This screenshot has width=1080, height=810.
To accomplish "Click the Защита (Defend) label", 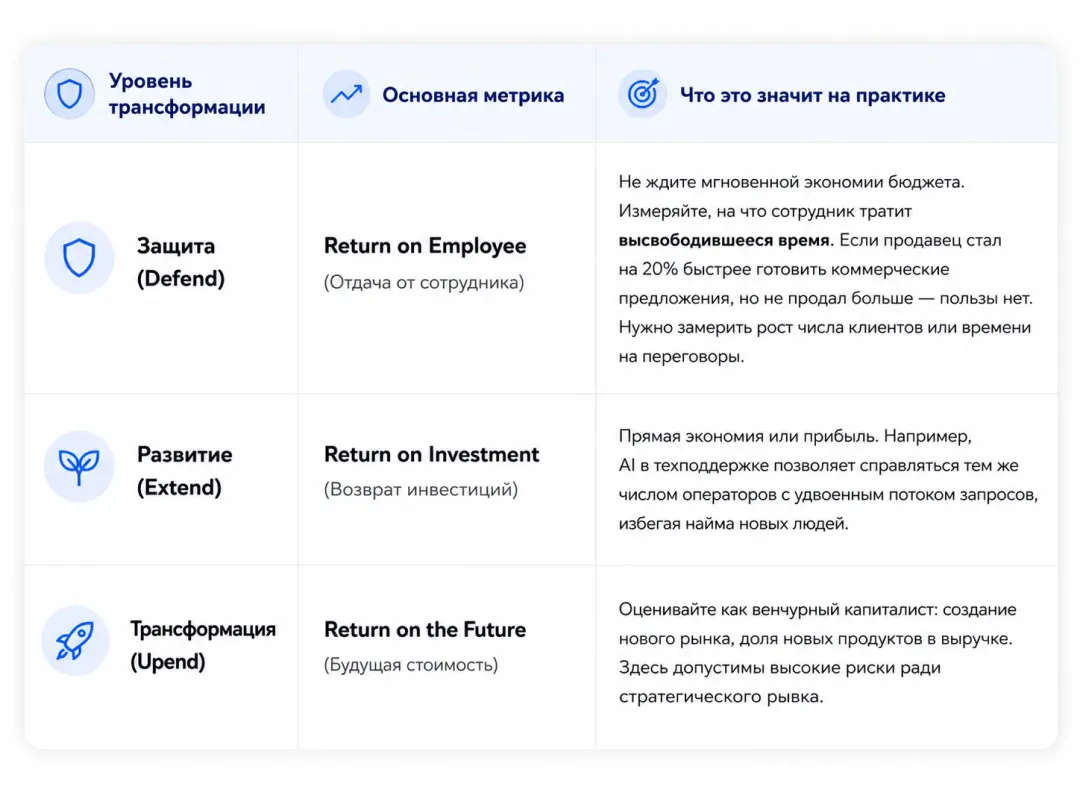I will click(180, 262).
